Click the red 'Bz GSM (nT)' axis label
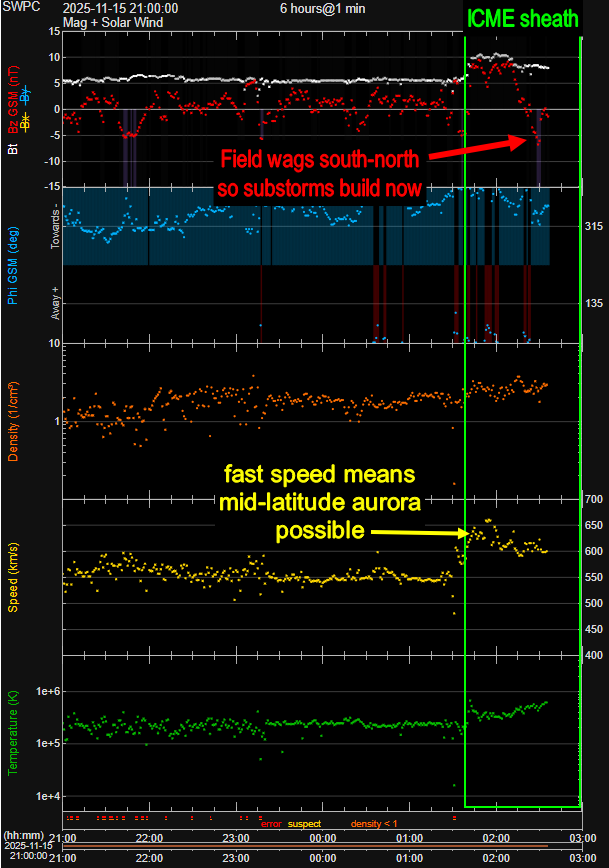The width and height of the screenshot is (609, 868). (13, 100)
